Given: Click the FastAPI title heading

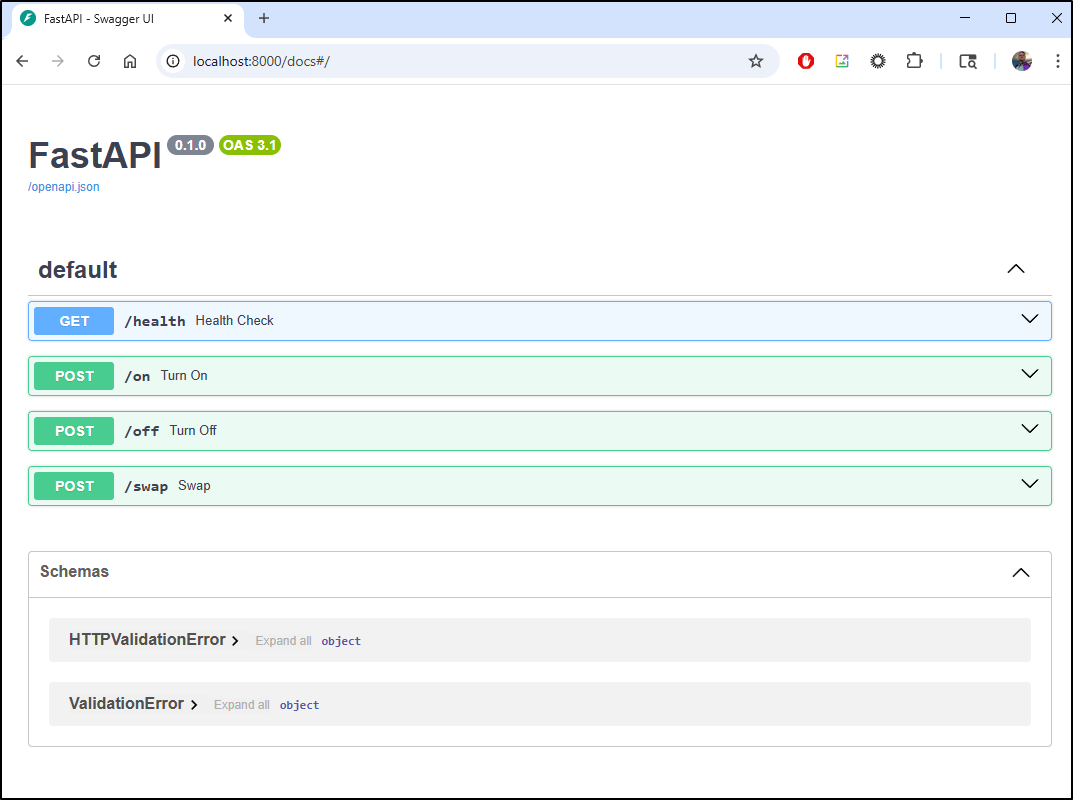Looking at the screenshot, I should [x=94, y=155].
